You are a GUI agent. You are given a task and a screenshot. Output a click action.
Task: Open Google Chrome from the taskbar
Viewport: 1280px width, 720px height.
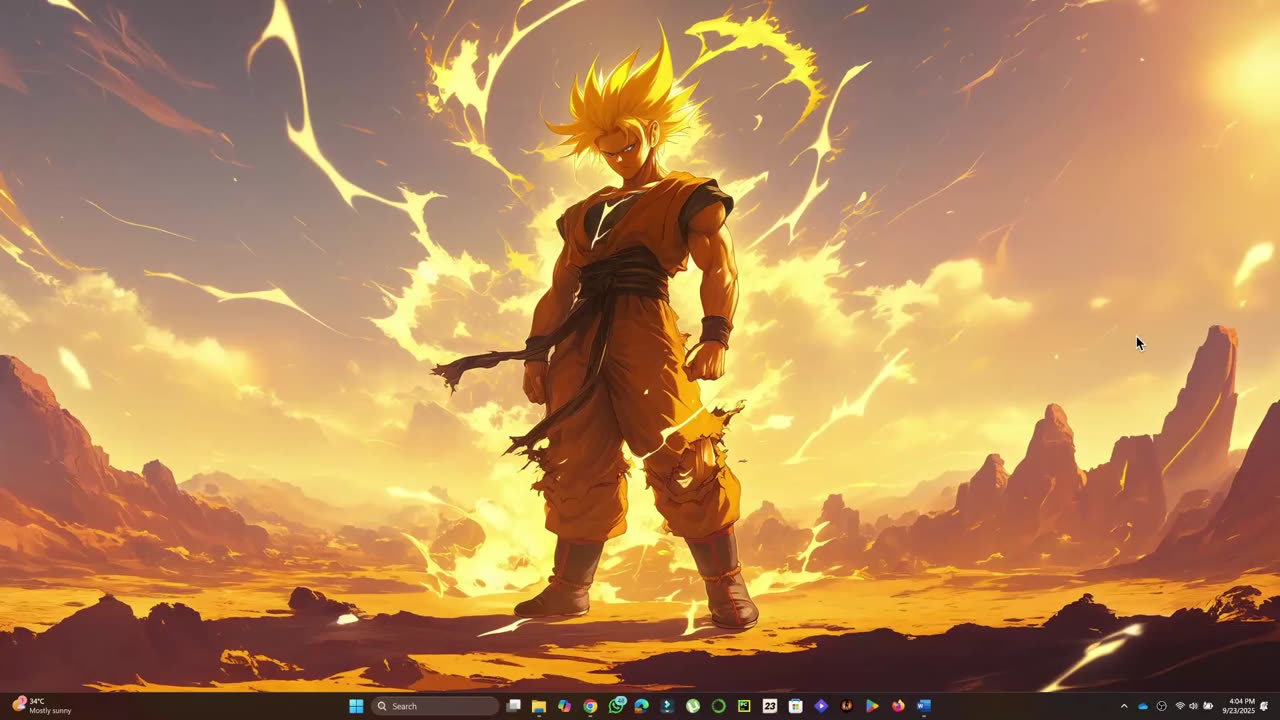(x=590, y=706)
